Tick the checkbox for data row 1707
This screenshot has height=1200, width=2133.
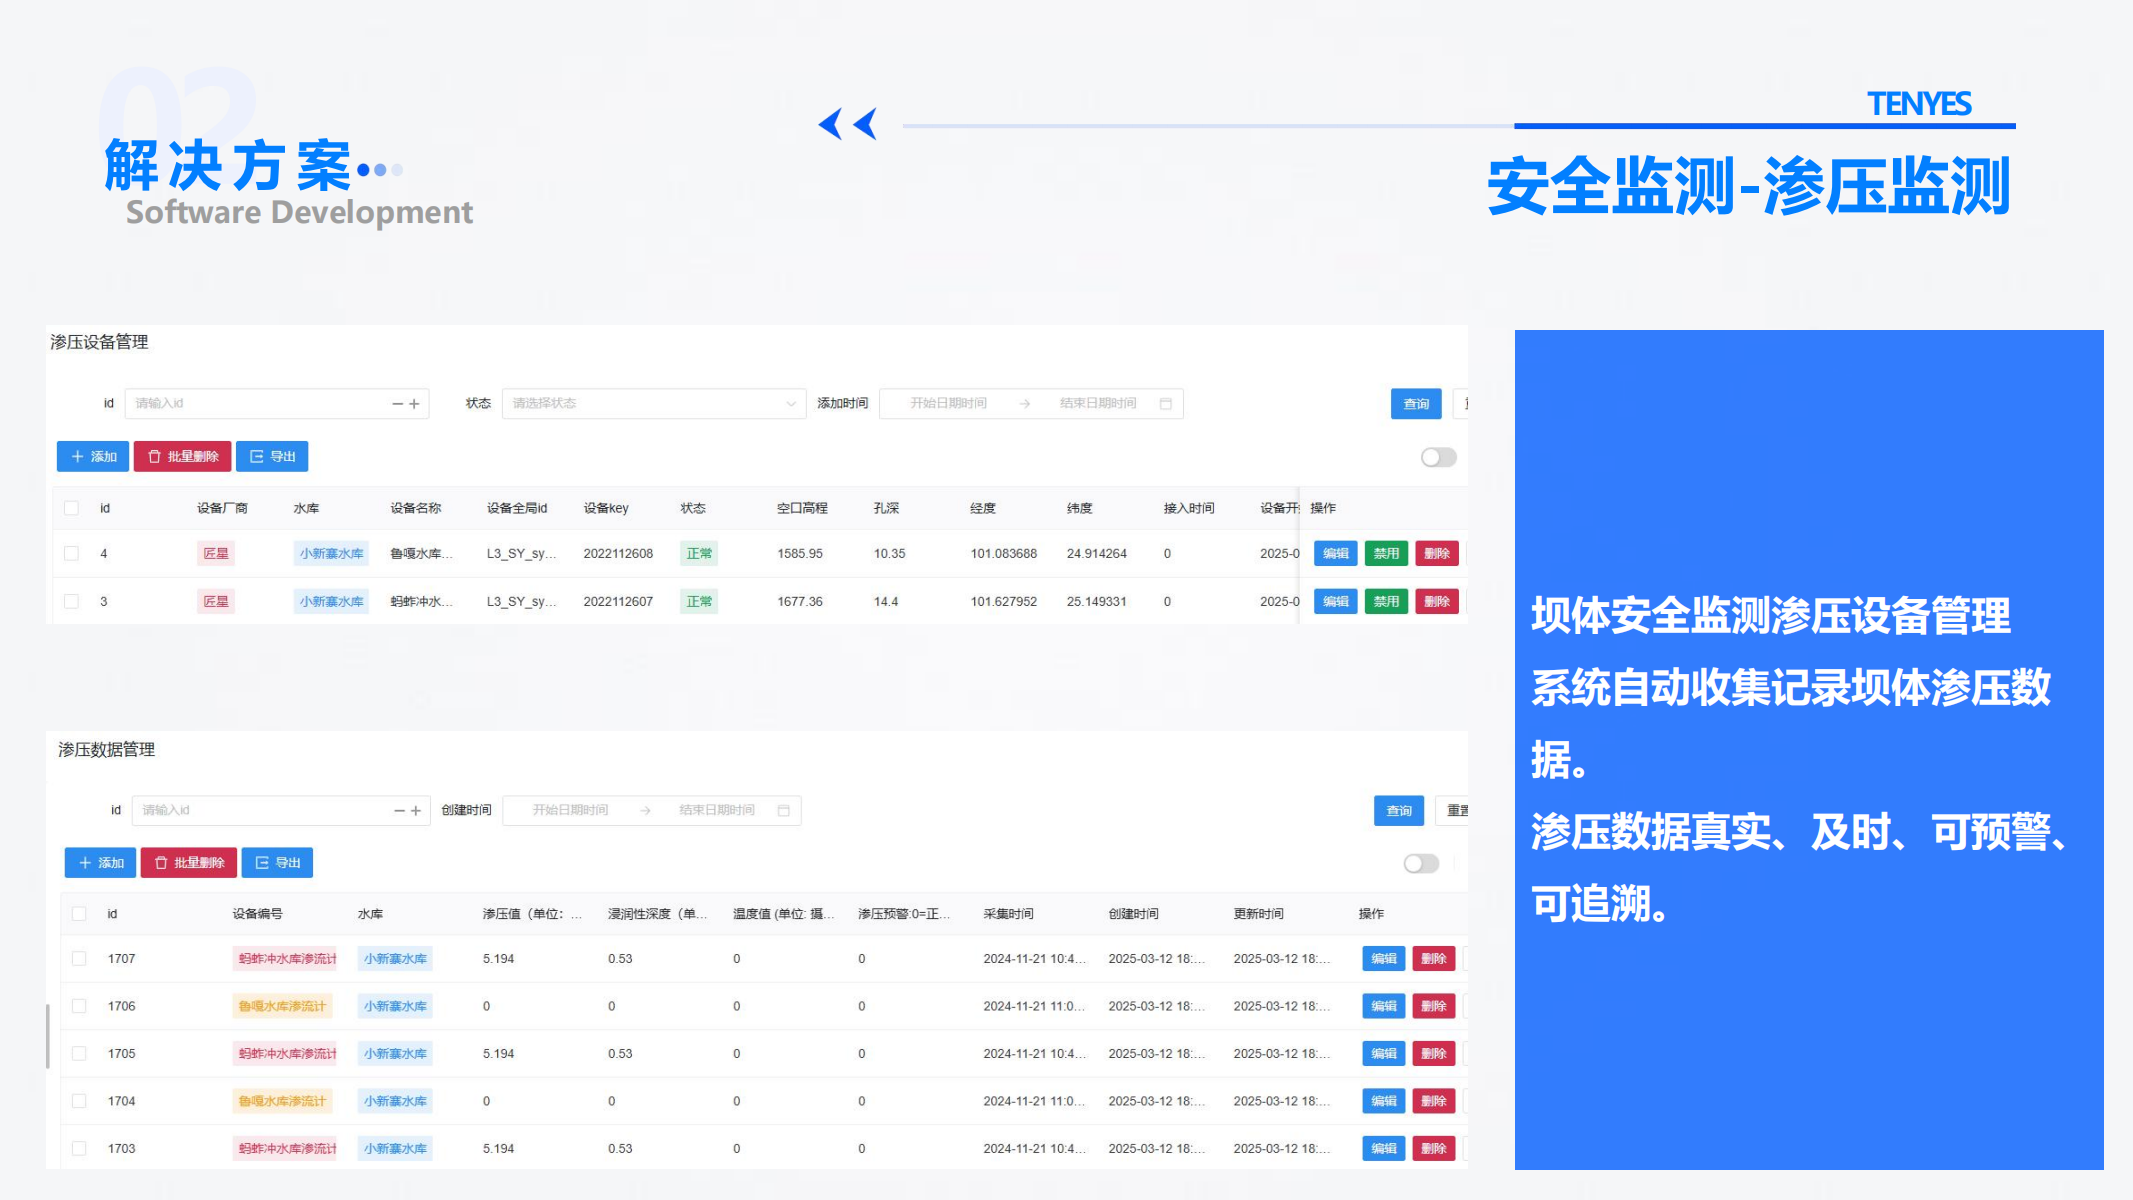79,959
